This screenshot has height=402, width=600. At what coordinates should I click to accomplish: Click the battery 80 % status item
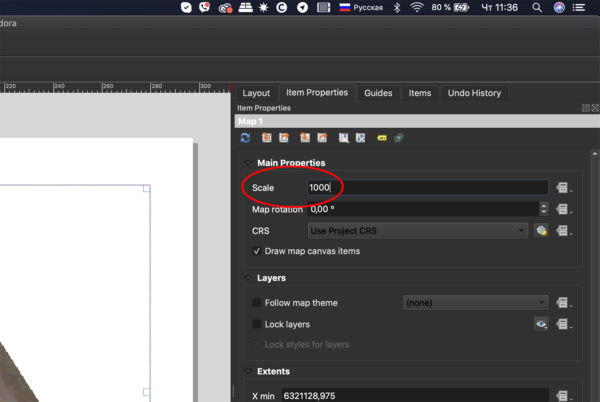click(450, 7)
